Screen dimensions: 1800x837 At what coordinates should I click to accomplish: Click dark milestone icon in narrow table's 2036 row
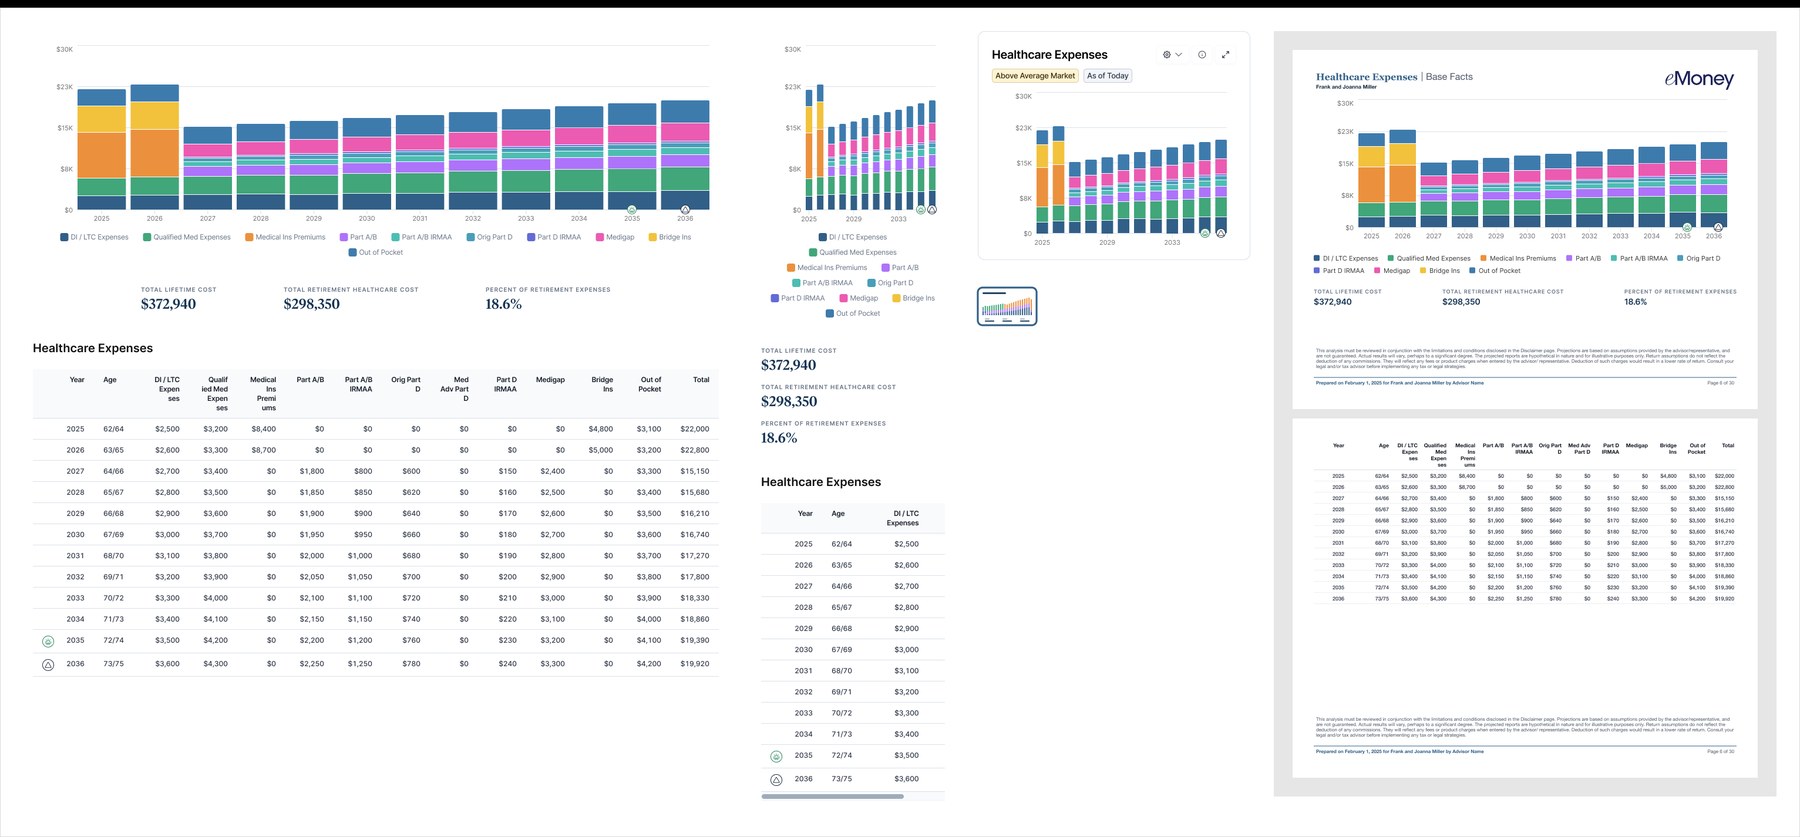pyautogui.click(x=776, y=780)
